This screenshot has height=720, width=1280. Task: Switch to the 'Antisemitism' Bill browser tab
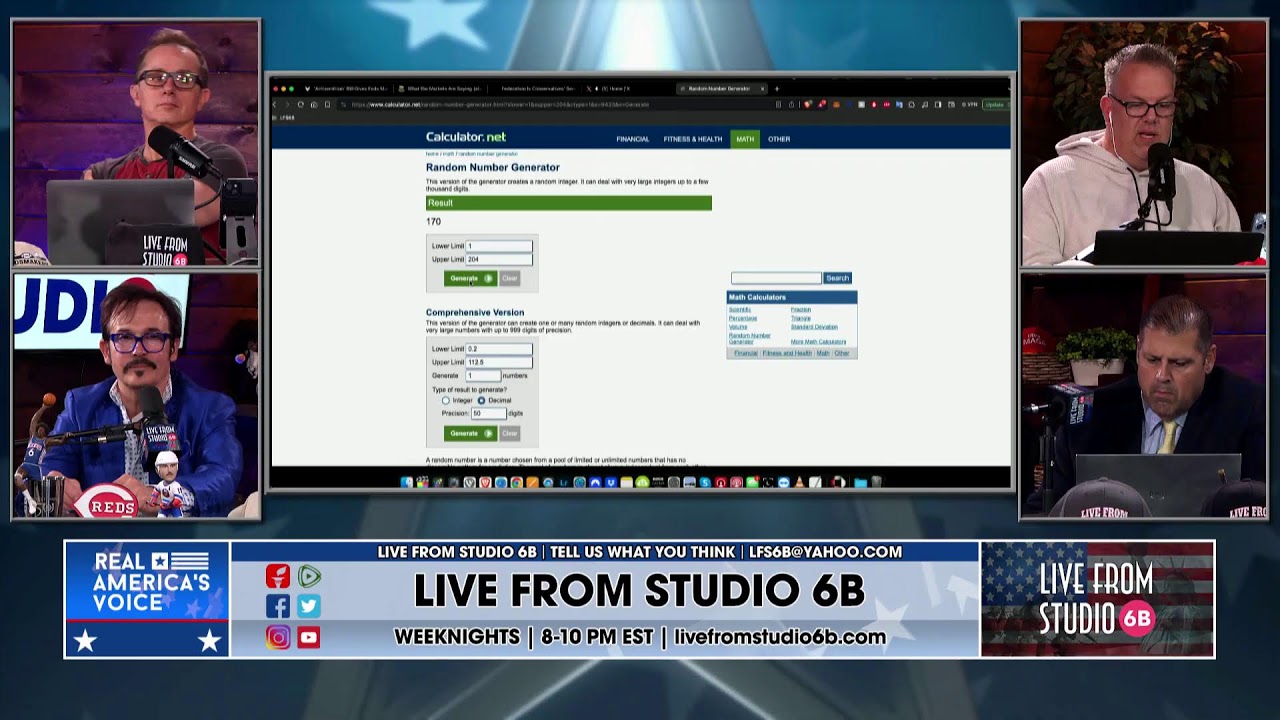pos(345,88)
